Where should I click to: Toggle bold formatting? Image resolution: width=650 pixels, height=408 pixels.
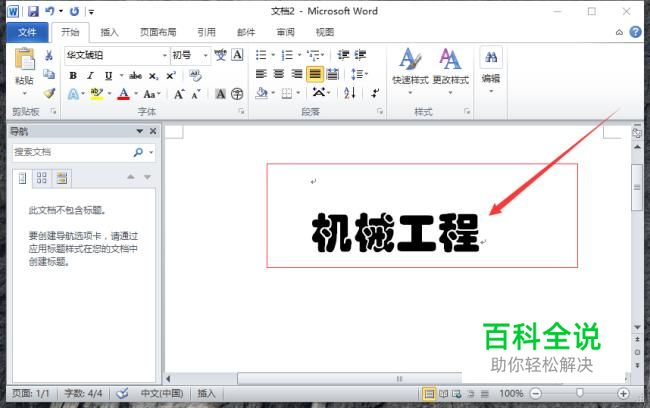[73, 75]
